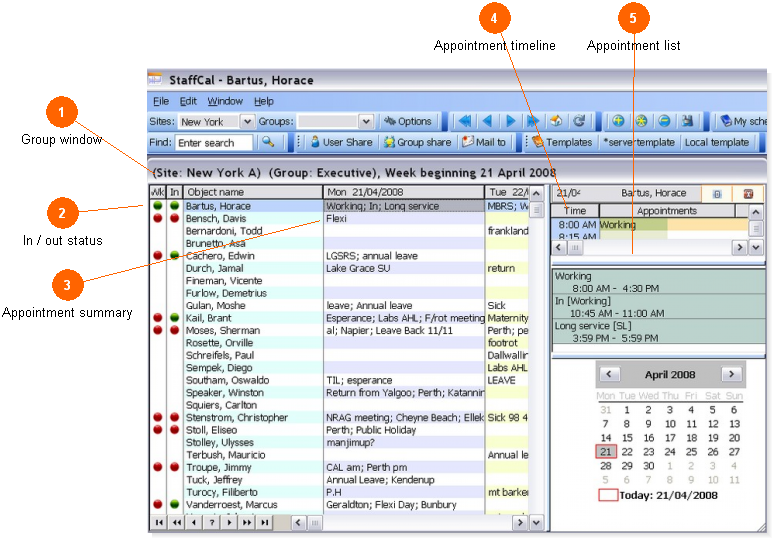Toggle In status dot for Kail, Brant

click(174, 317)
